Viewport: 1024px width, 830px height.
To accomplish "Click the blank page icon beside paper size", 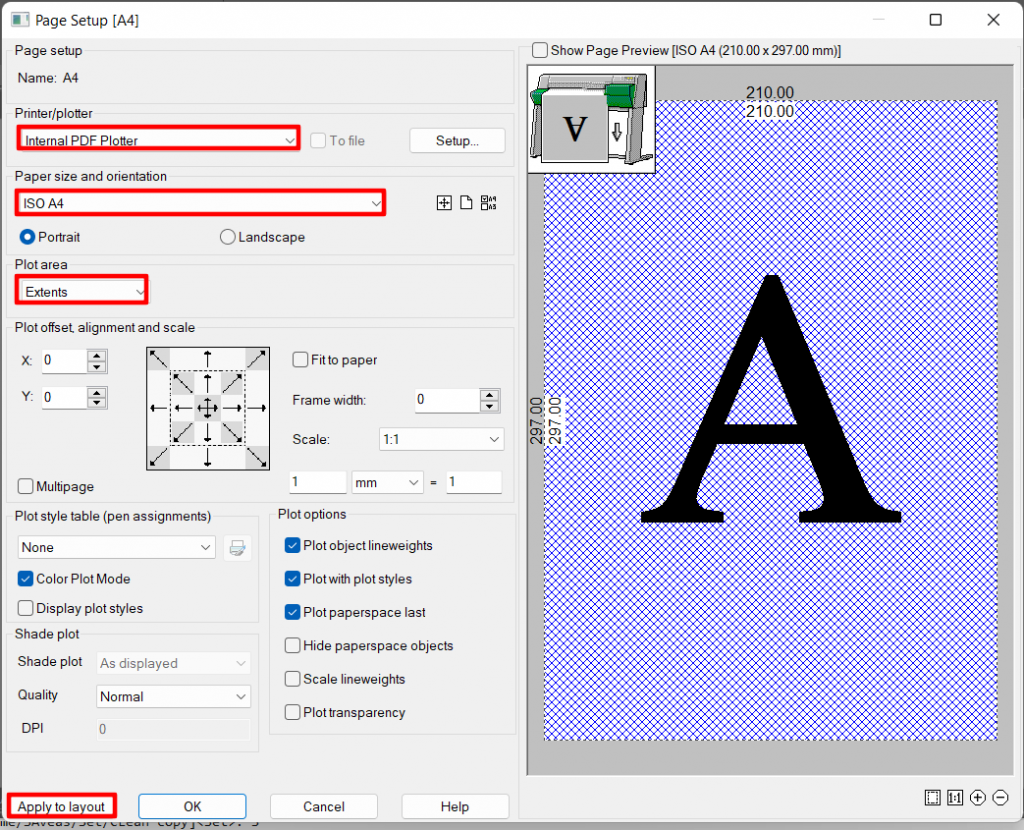I will [x=466, y=203].
